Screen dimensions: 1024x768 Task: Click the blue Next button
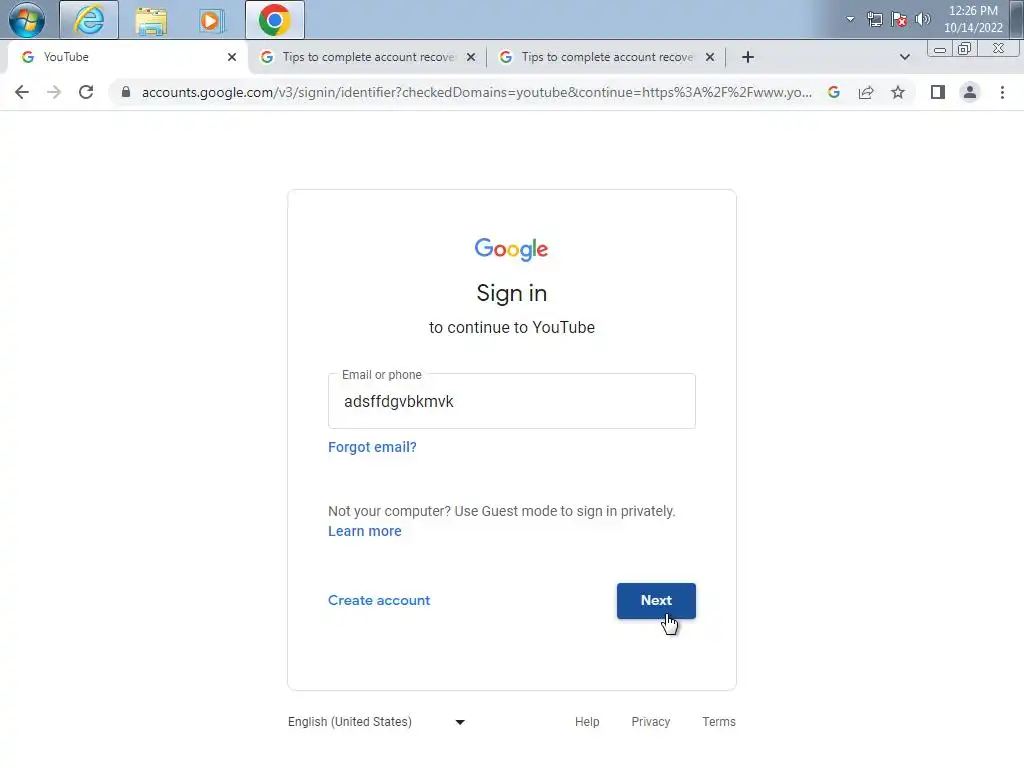click(656, 601)
